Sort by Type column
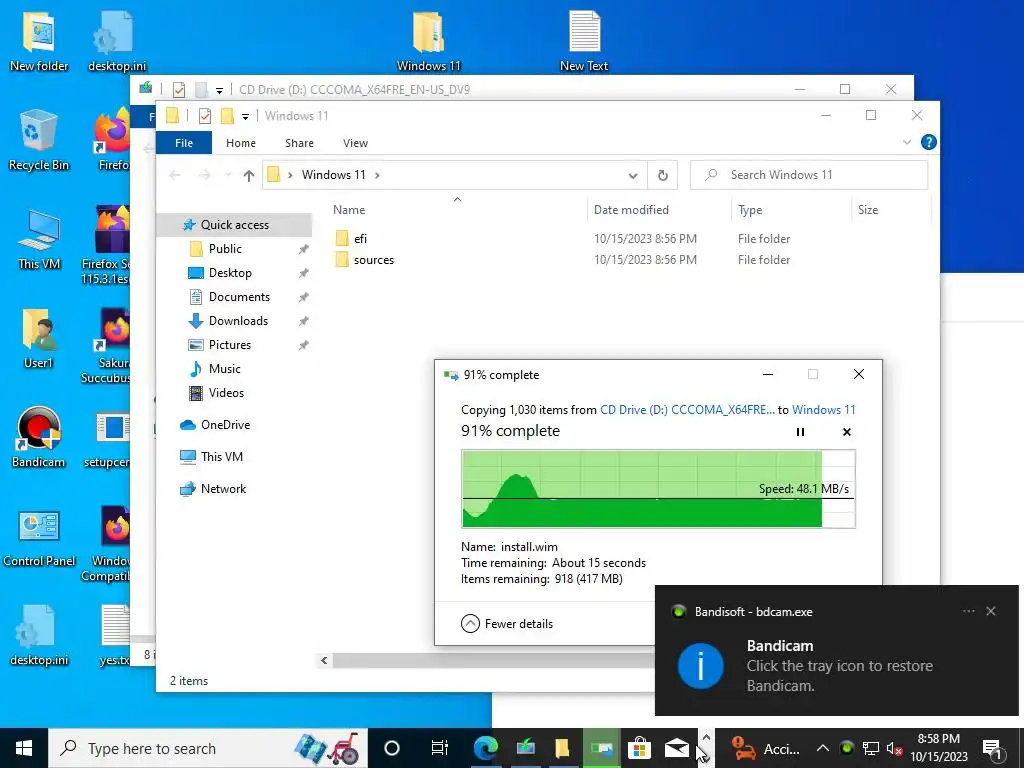The height and width of the screenshot is (768, 1024). (750, 210)
